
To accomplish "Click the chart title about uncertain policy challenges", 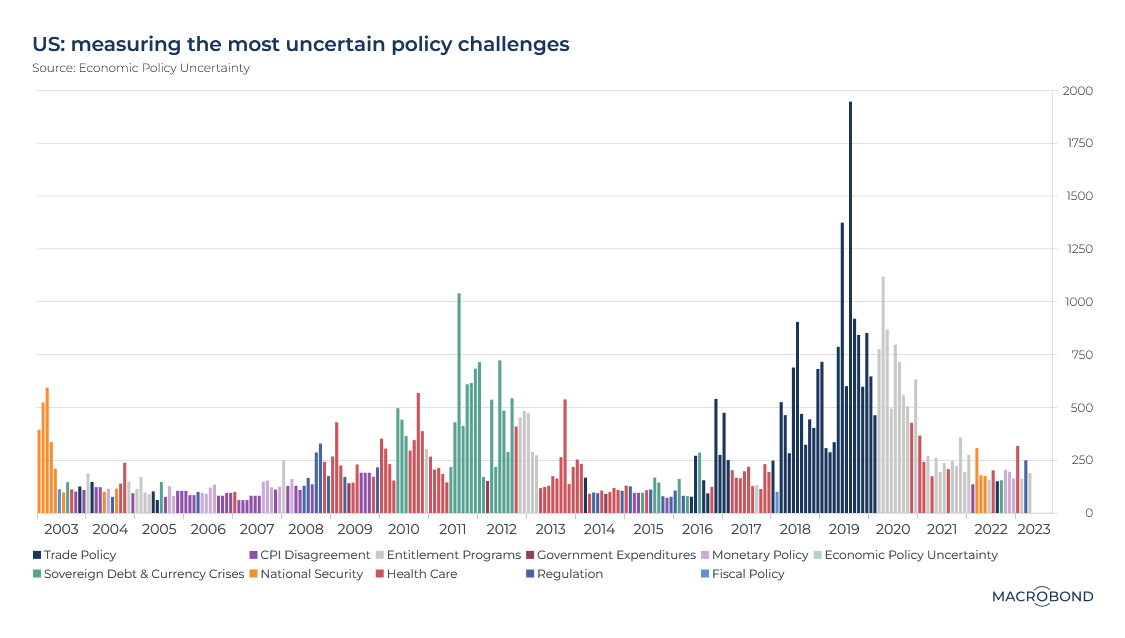I will (x=301, y=45).
